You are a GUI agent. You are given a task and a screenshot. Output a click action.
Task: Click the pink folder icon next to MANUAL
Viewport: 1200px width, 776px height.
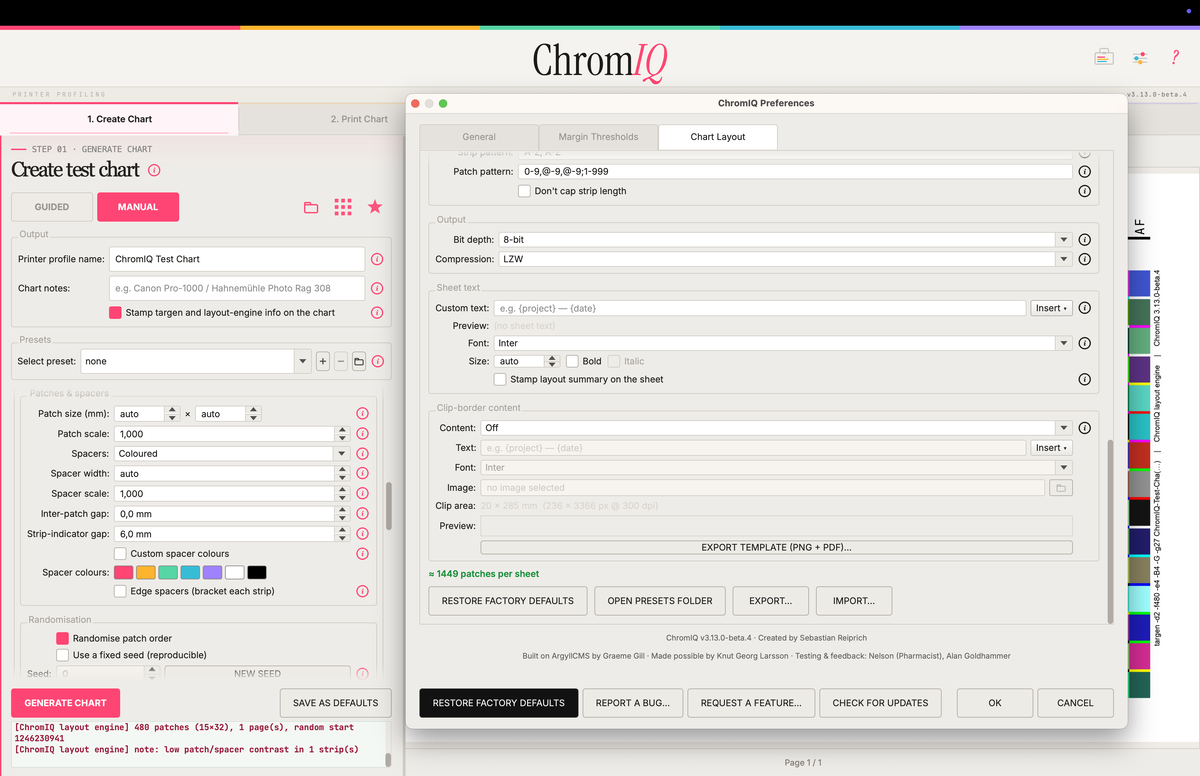[x=311, y=207]
